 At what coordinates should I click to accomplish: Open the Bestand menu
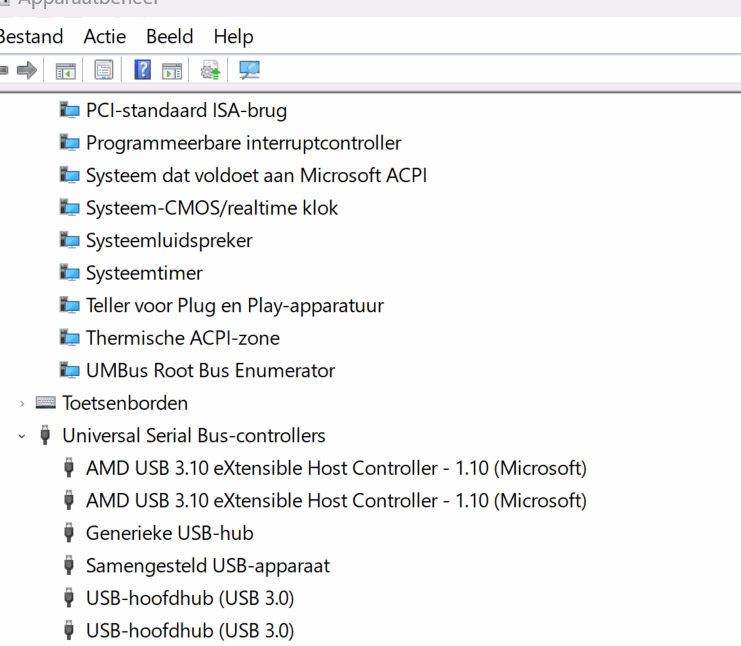click(30, 37)
